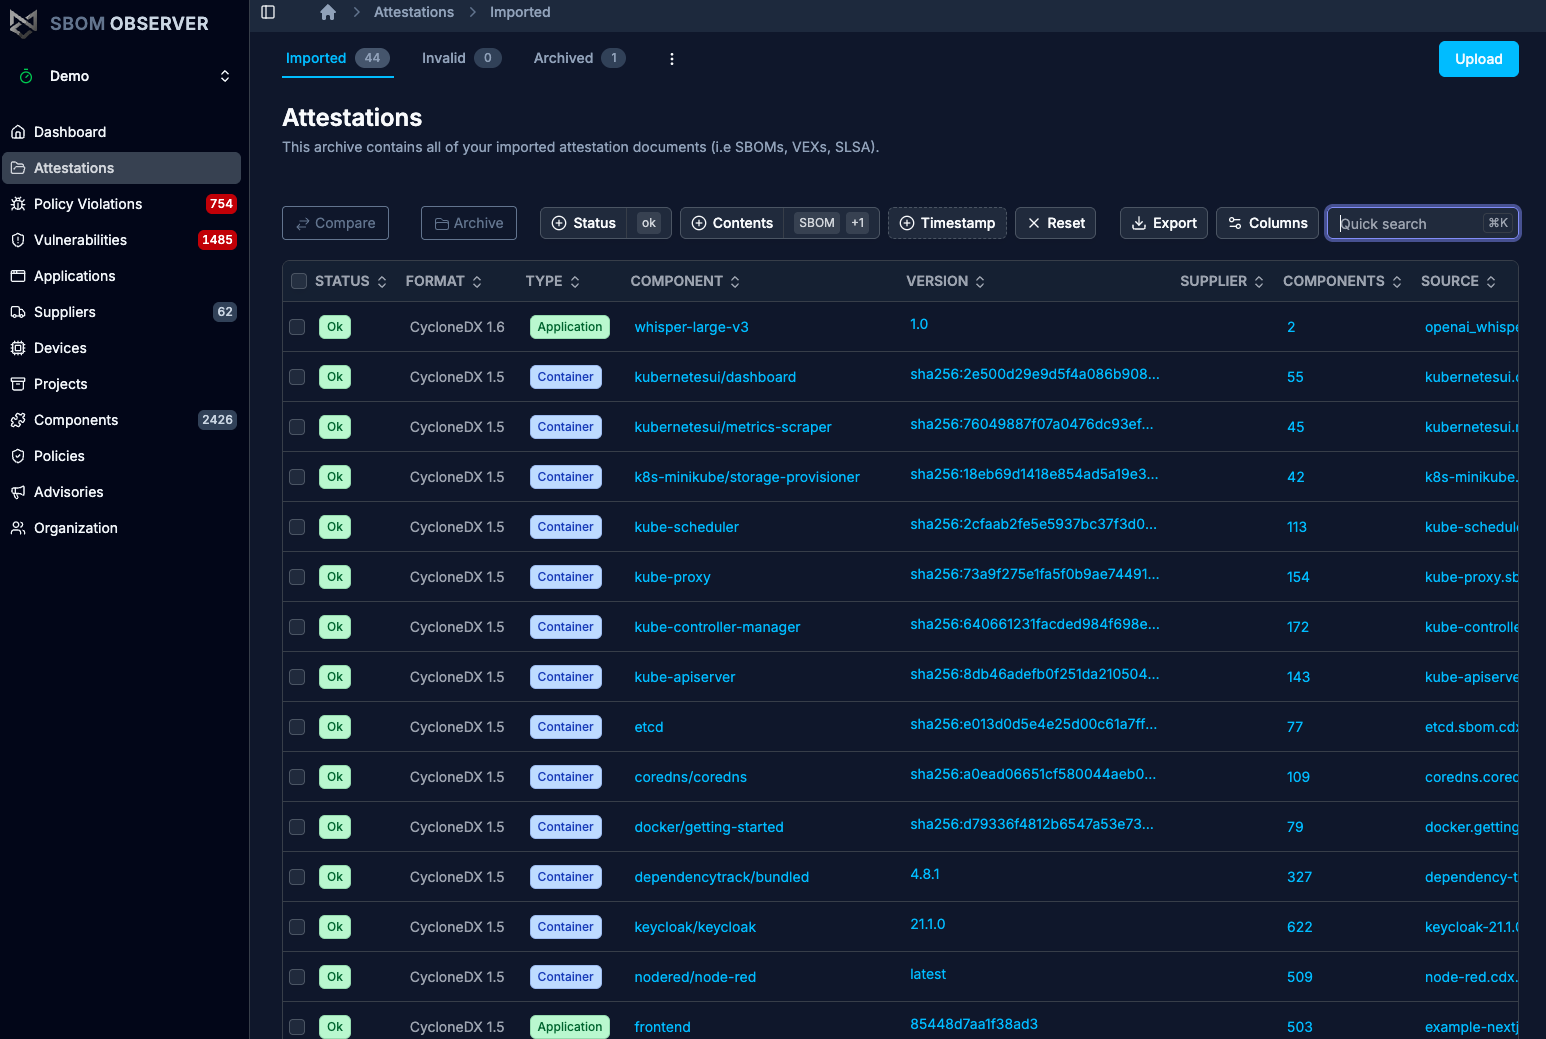Check the etcd row checkbox
This screenshot has width=1546, height=1039.
[x=297, y=727]
